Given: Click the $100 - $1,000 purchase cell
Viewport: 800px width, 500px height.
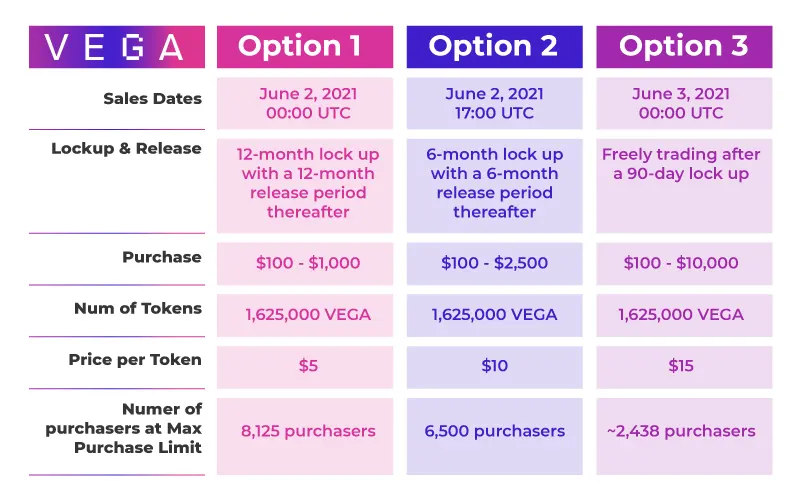Looking at the screenshot, I should pos(305,263).
